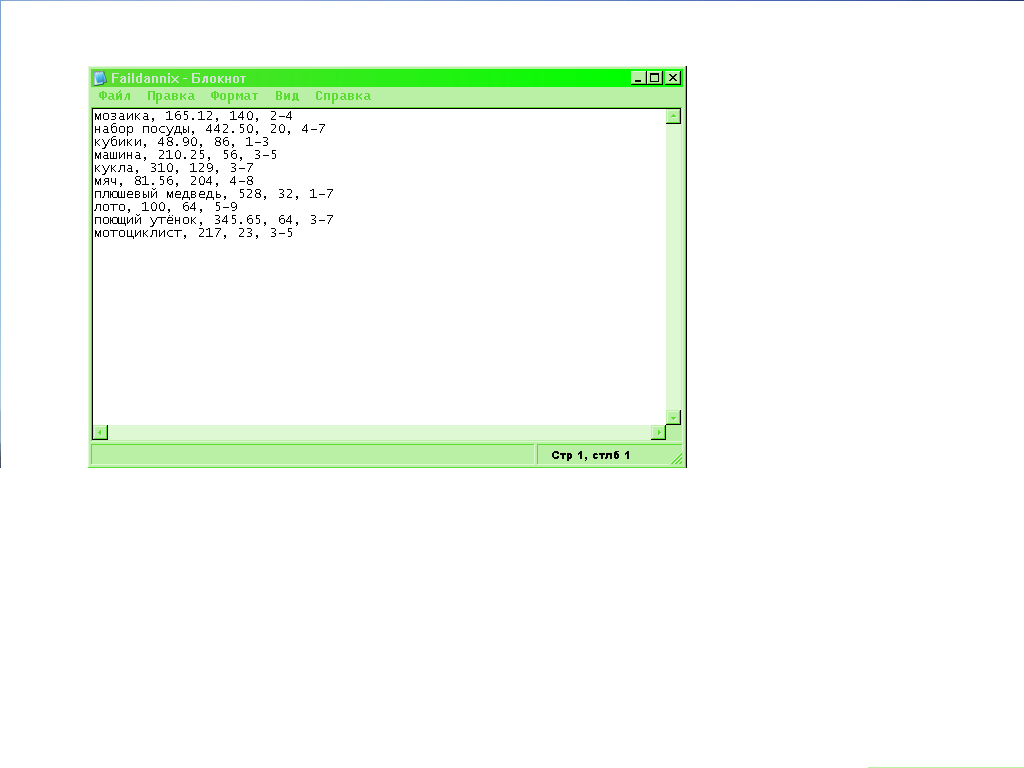Viewport: 1024px width, 768px height.
Task: Click the horizontal scrollbar right arrow
Action: [658, 432]
